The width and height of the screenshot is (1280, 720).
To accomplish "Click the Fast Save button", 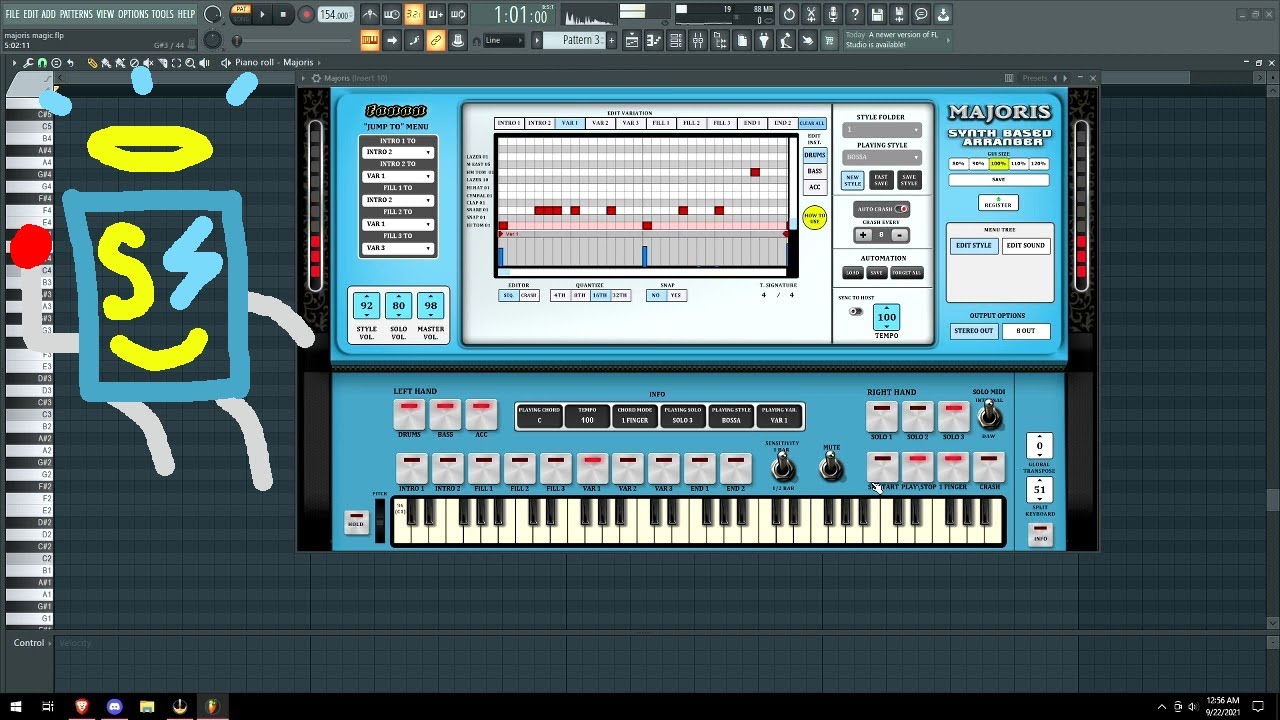I will 881,180.
